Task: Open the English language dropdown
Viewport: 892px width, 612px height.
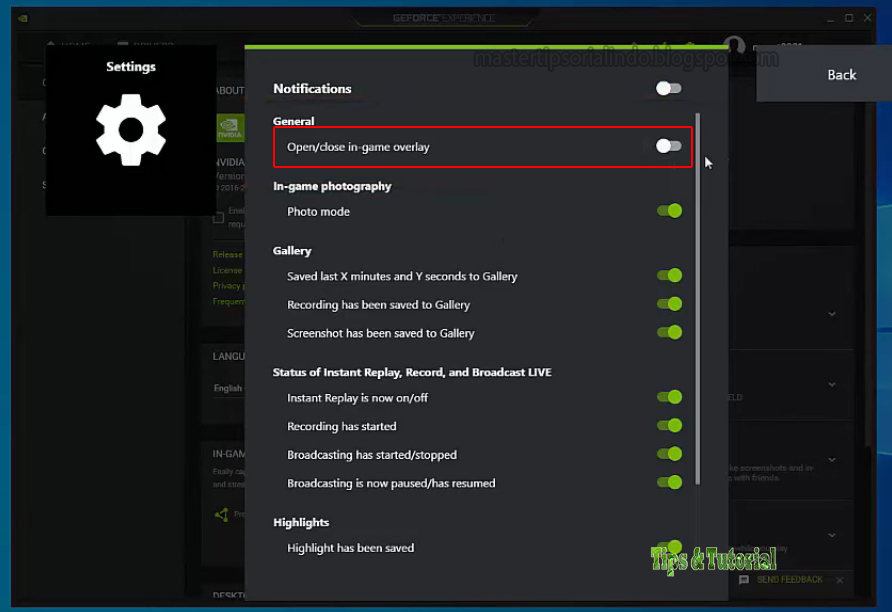Action: 228,388
